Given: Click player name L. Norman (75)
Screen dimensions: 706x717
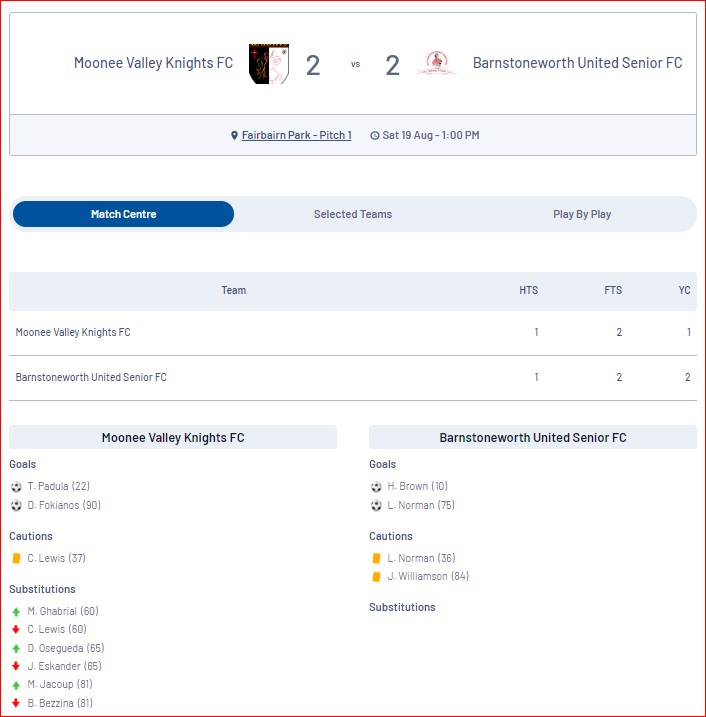Looking at the screenshot, I should coord(421,505).
